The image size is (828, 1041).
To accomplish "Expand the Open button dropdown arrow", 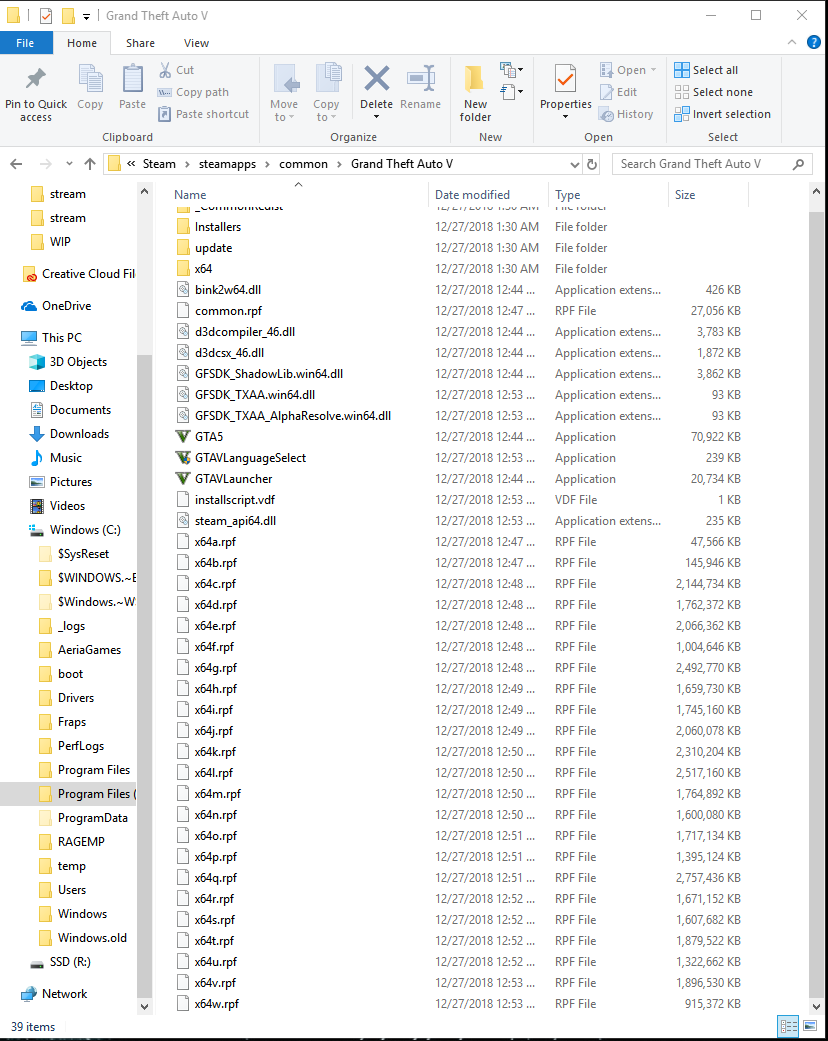I will coord(653,70).
